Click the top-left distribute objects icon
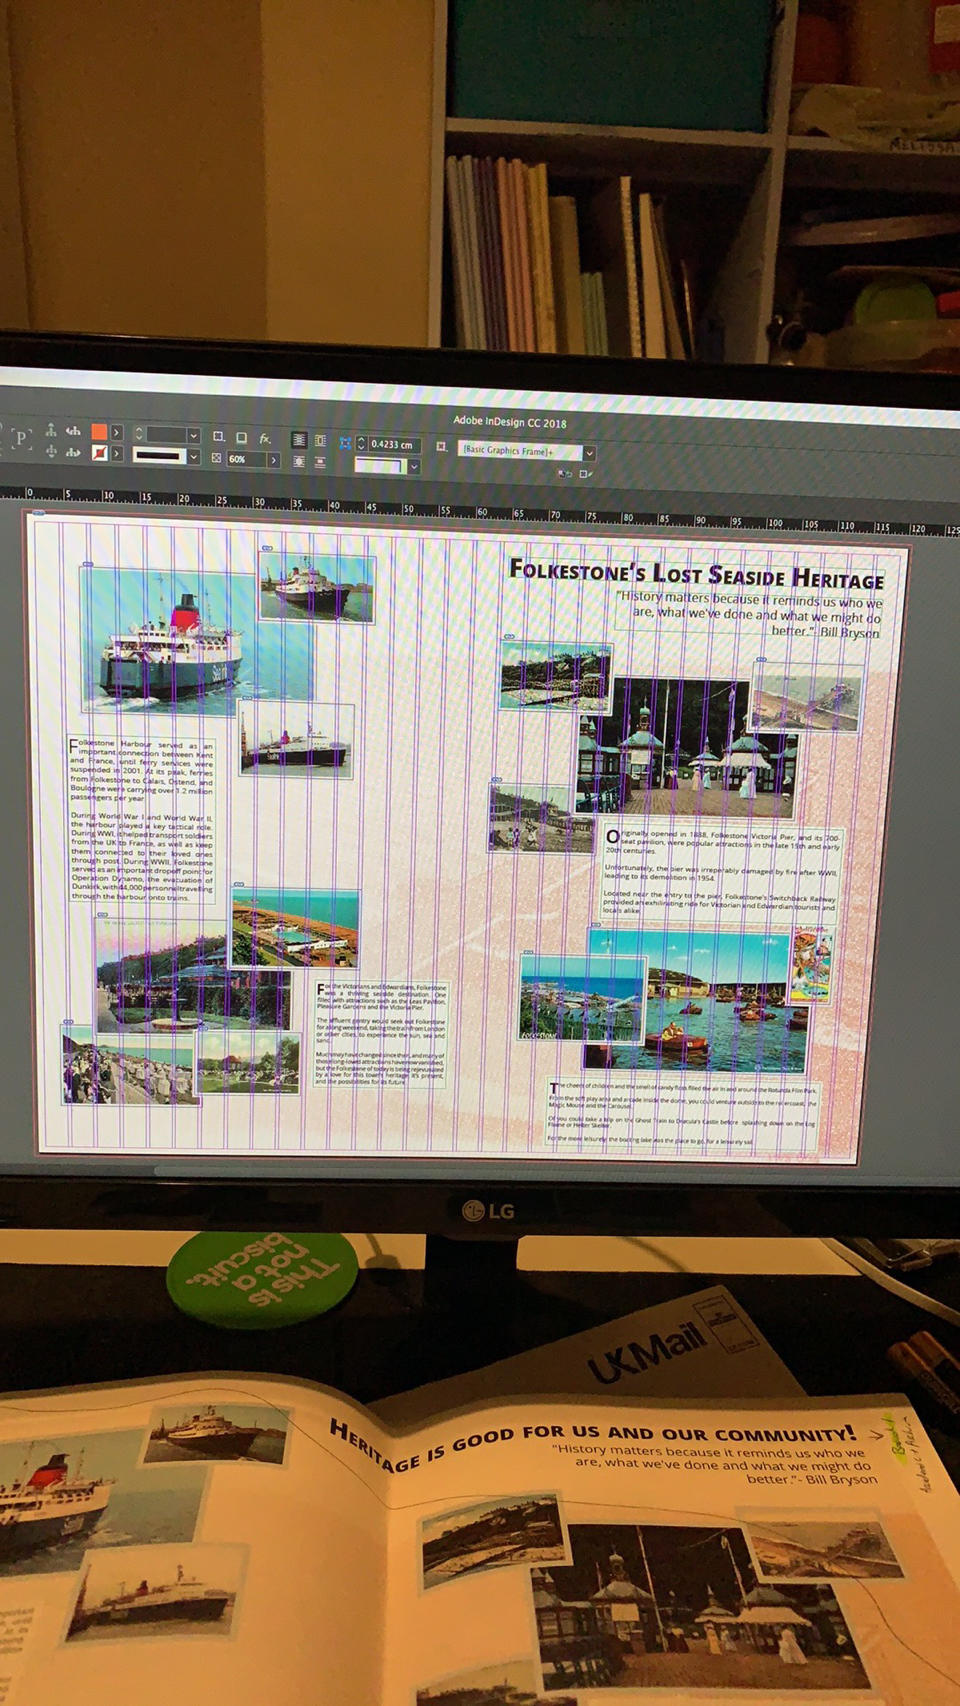The image size is (960, 1706). pos(51,431)
